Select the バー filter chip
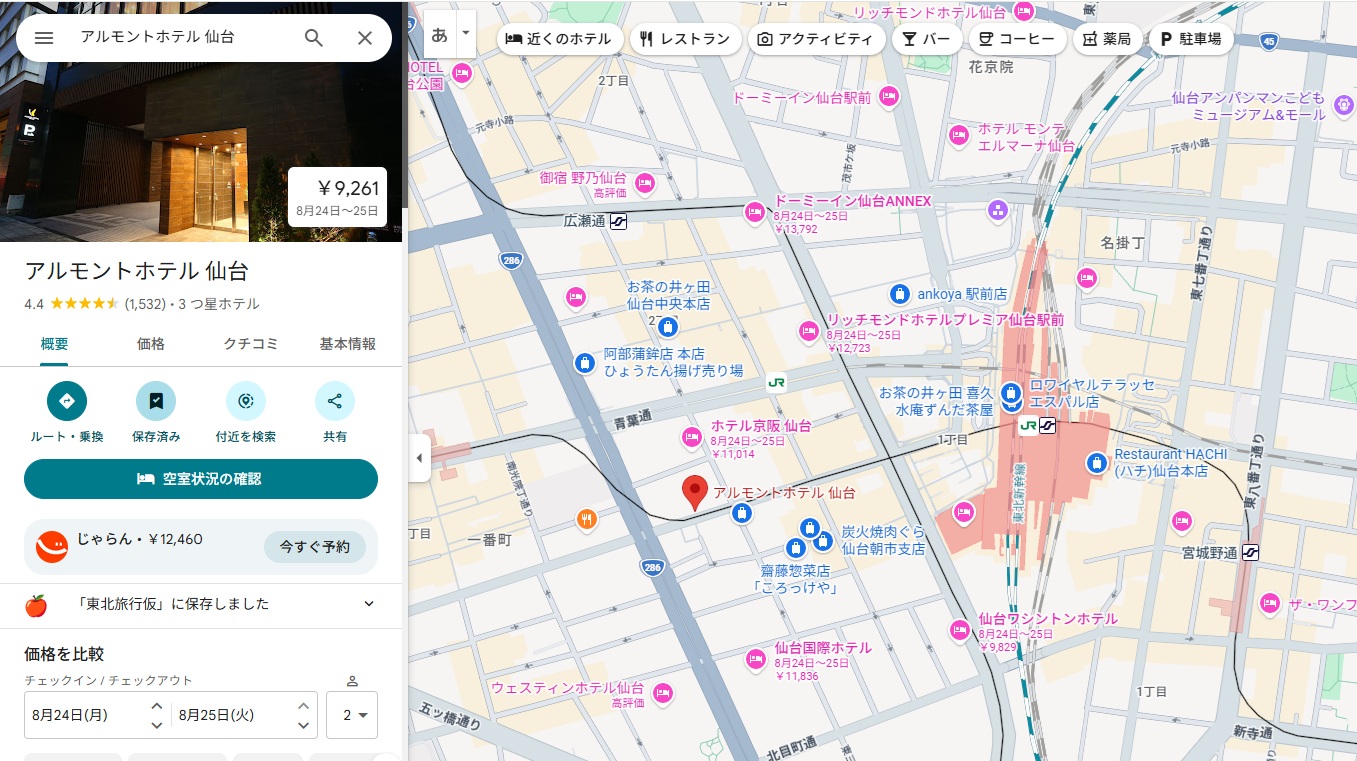 tap(927, 39)
